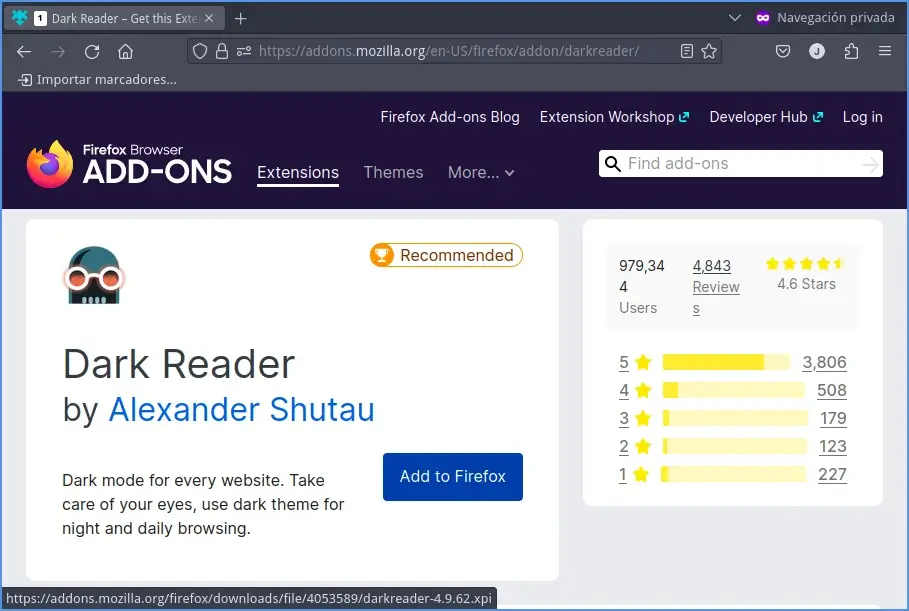Focus the Find add-ons search field

[741, 163]
